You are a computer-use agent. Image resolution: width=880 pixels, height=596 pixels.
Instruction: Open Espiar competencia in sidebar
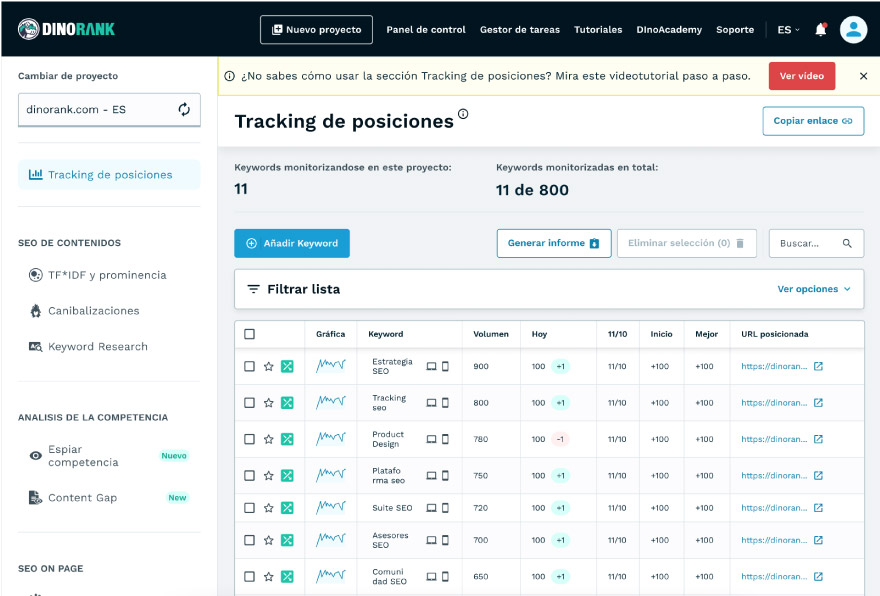[x=109, y=456]
